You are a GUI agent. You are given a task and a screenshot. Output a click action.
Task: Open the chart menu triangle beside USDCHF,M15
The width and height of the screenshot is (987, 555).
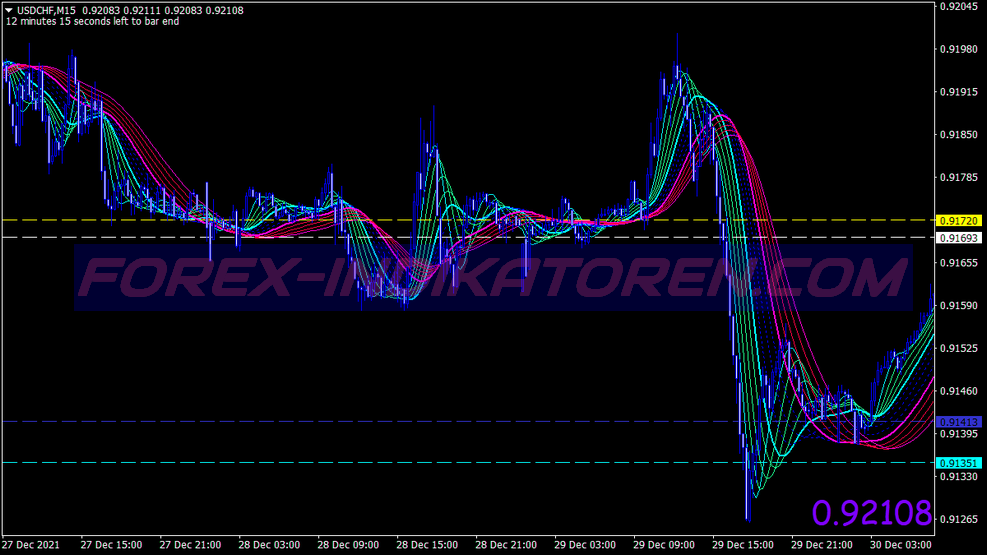[x=9, y=10]
